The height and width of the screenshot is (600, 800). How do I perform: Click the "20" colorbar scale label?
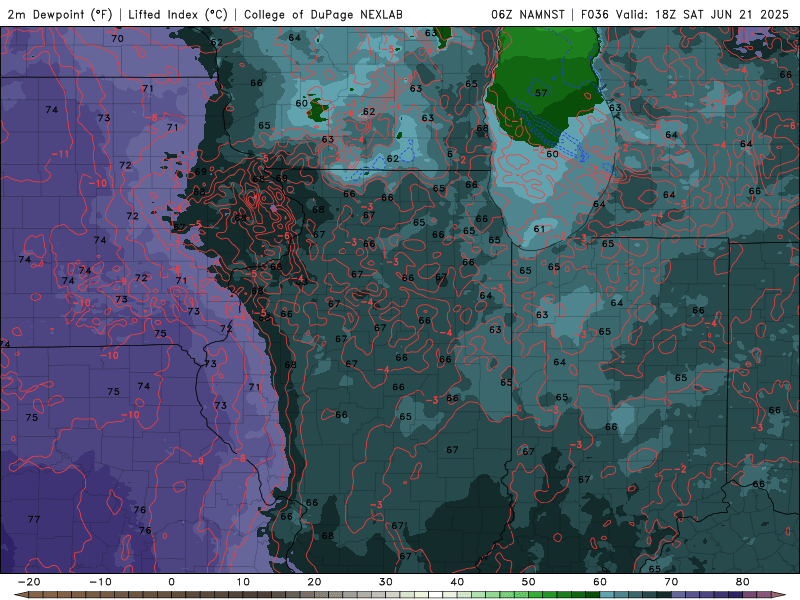coord(314,582)
